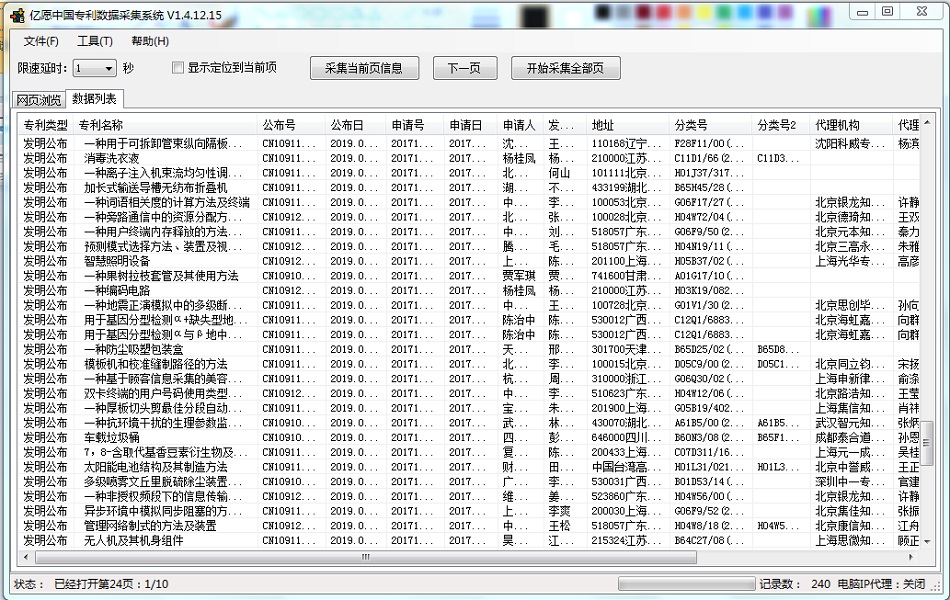This screenshot has height=600, width=950.
Task: Click the 申请号 column header
Action: click(414, 125)
